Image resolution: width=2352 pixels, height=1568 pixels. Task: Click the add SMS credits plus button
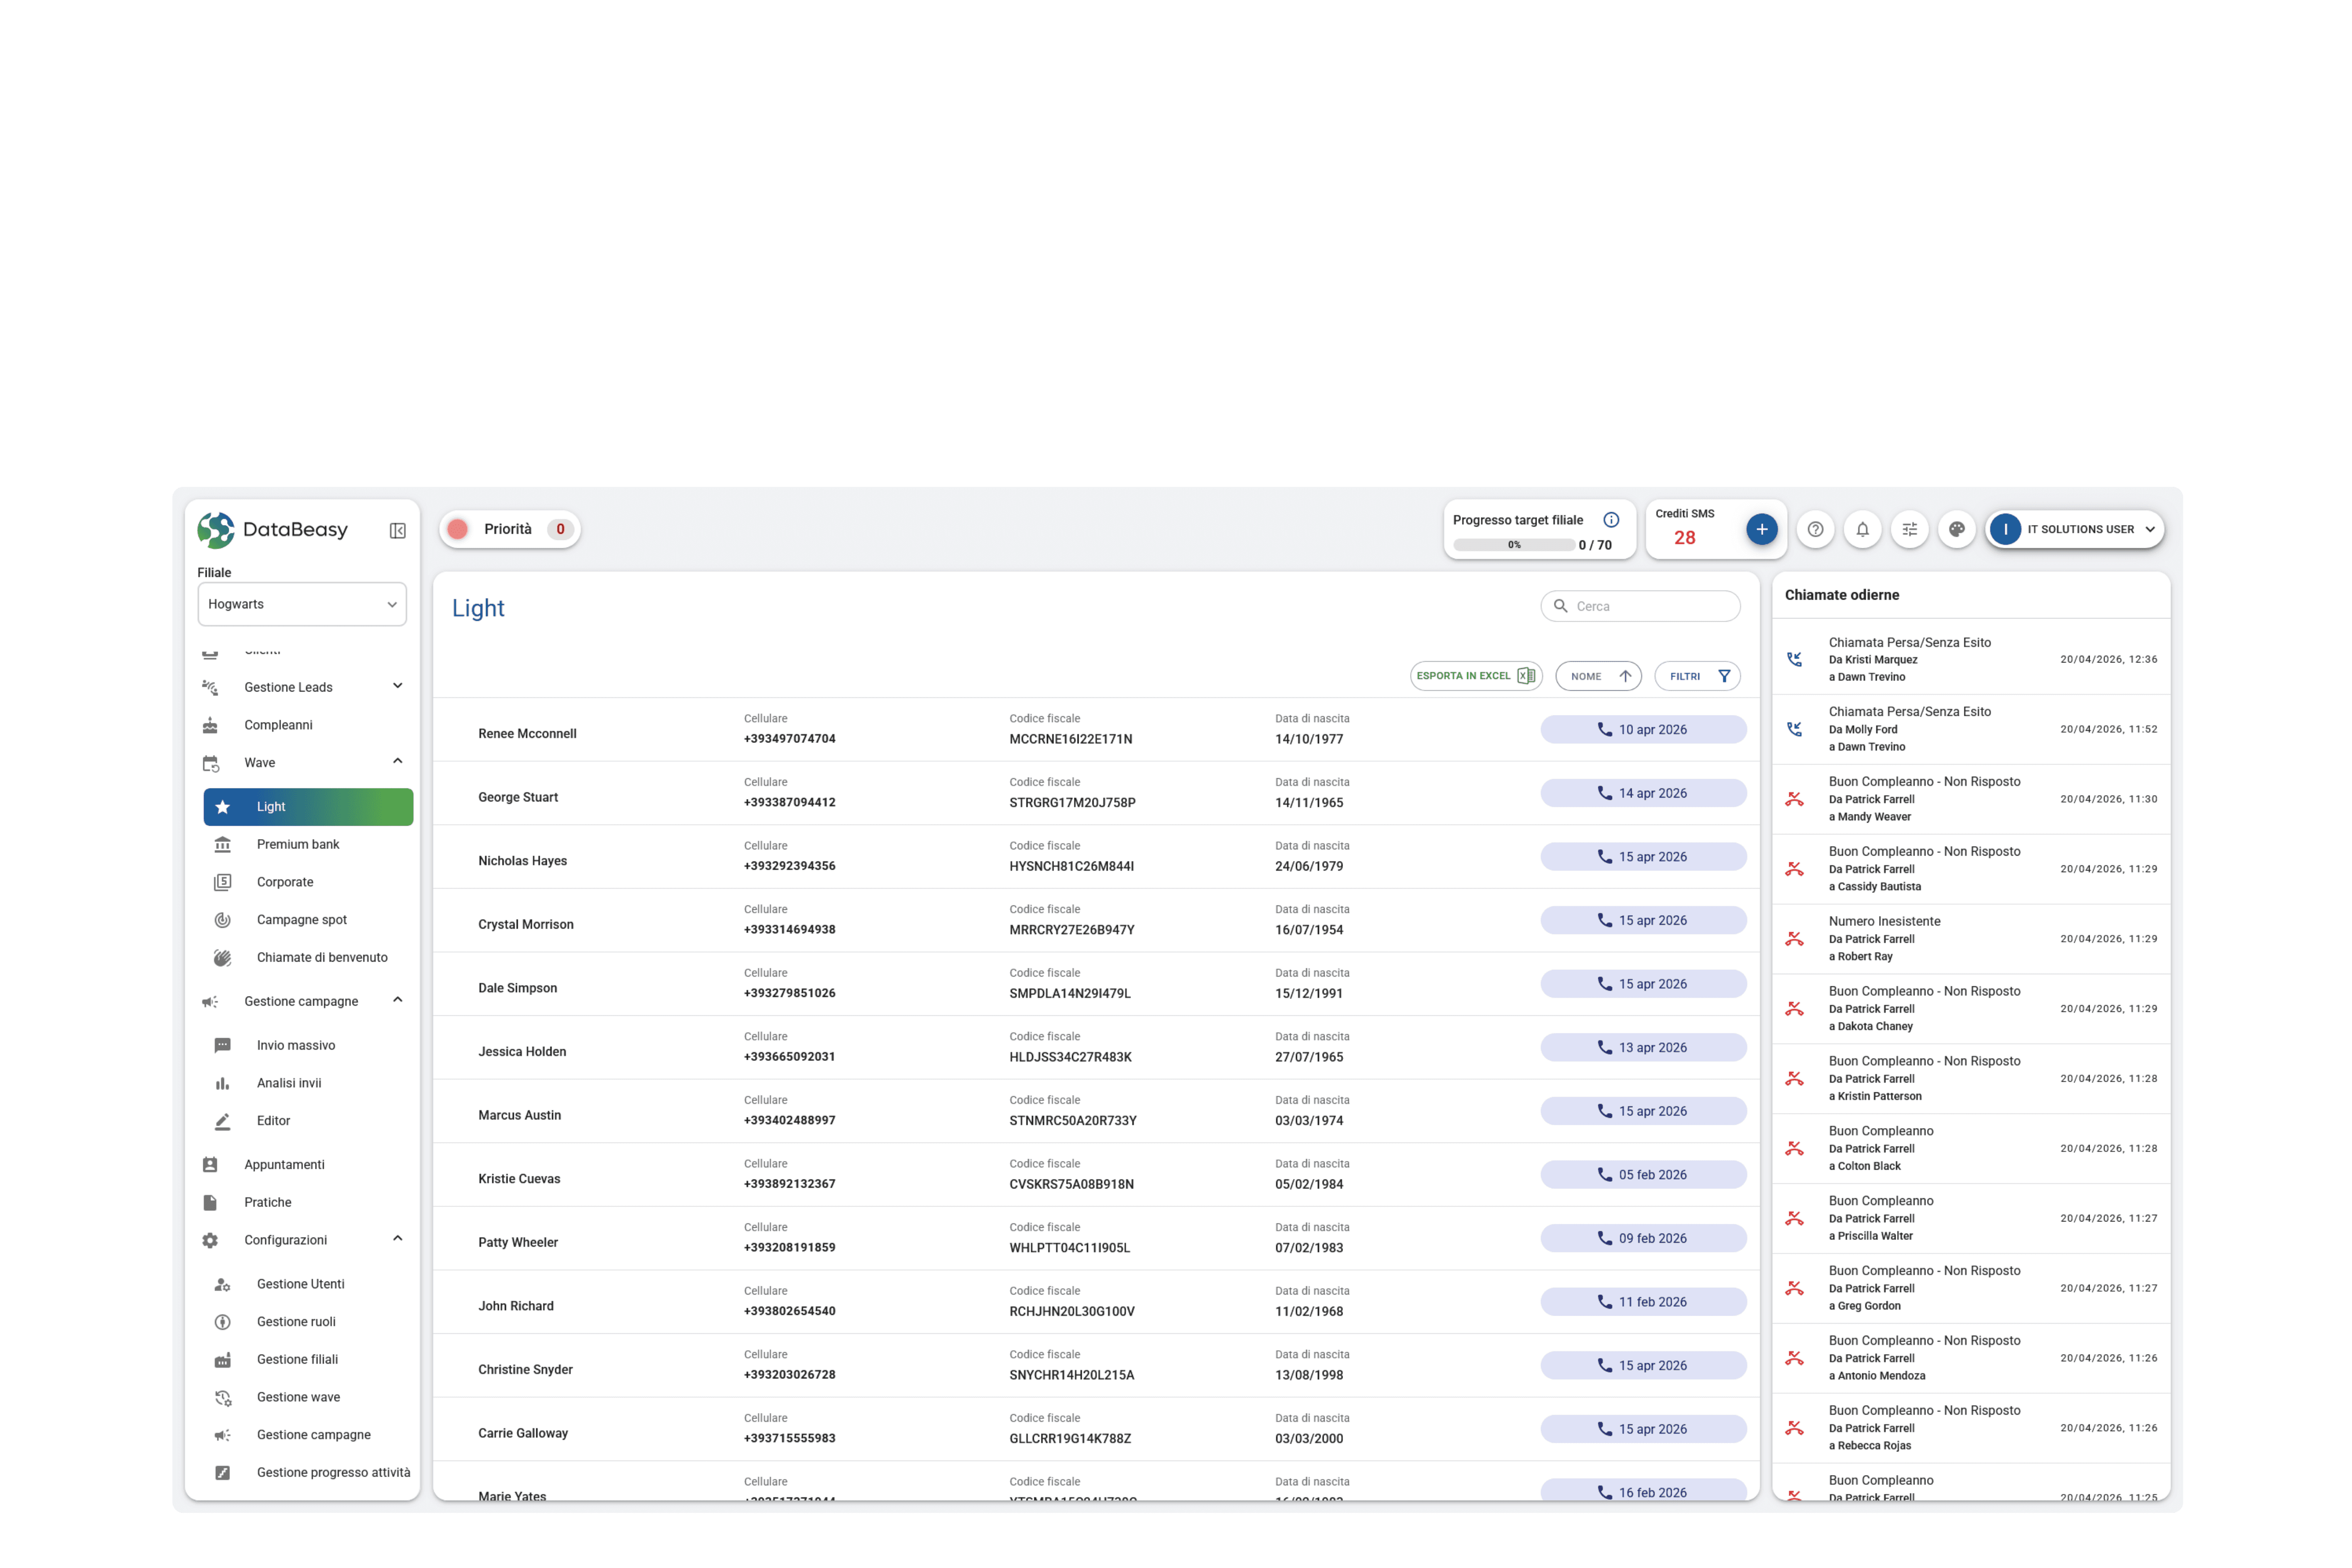pyautogui.click(x=1761, y=529)
